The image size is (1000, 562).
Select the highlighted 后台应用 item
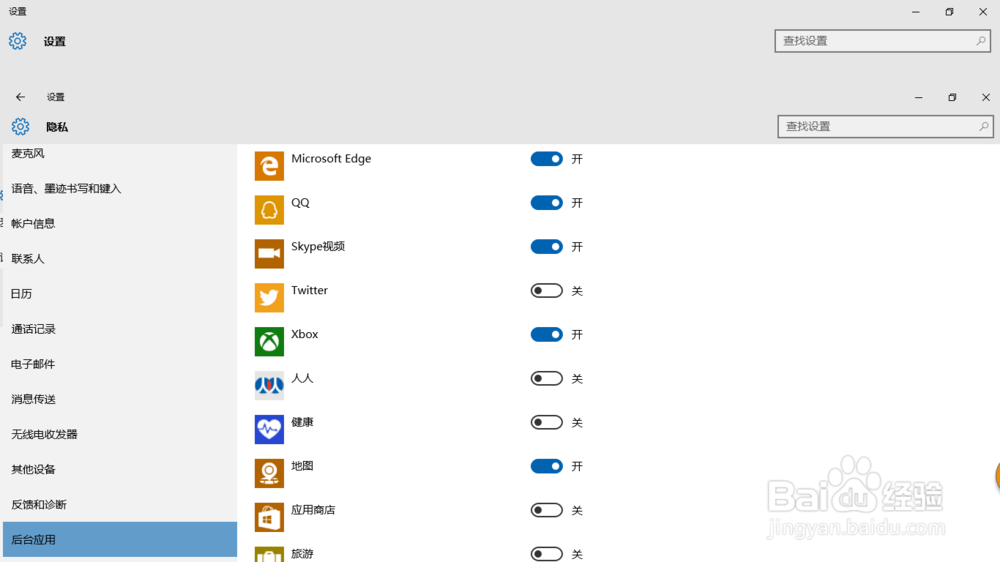120,540
